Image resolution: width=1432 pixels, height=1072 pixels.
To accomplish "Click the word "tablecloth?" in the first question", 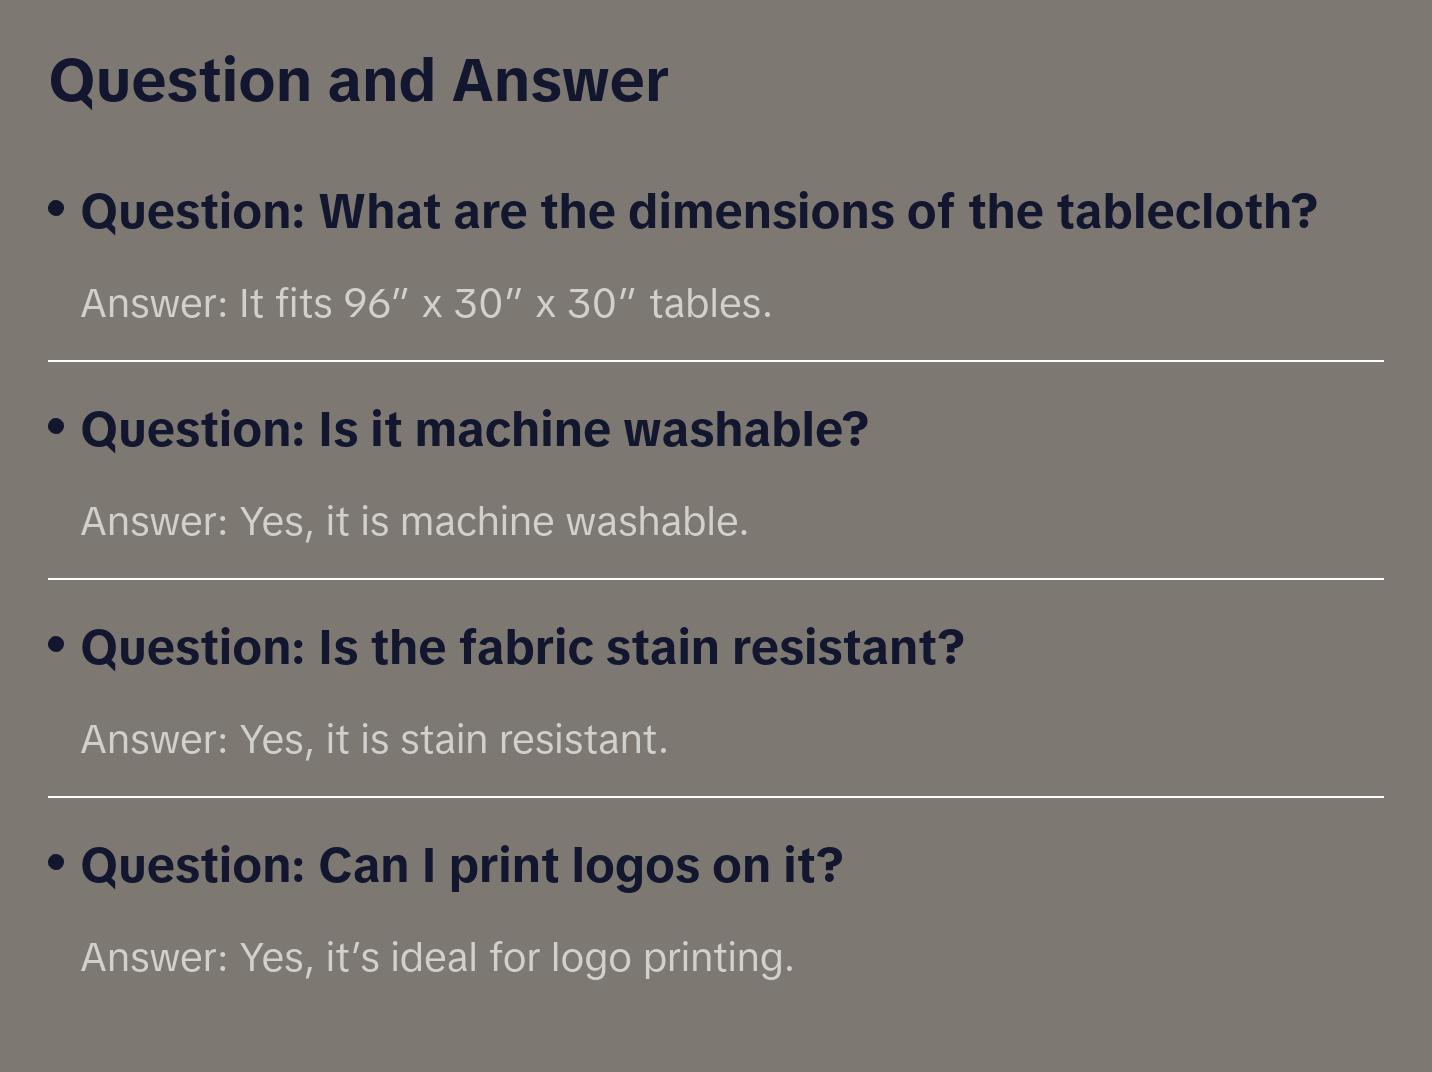I will click(x=1187, y=212).
